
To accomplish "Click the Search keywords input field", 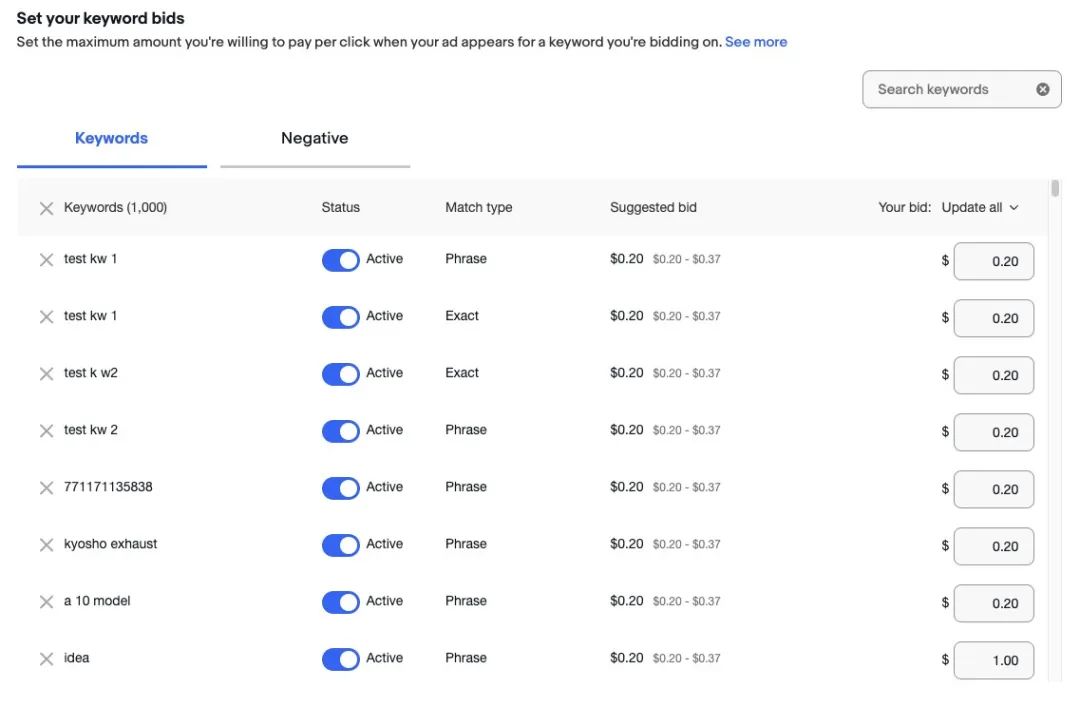I will (945, 89).
